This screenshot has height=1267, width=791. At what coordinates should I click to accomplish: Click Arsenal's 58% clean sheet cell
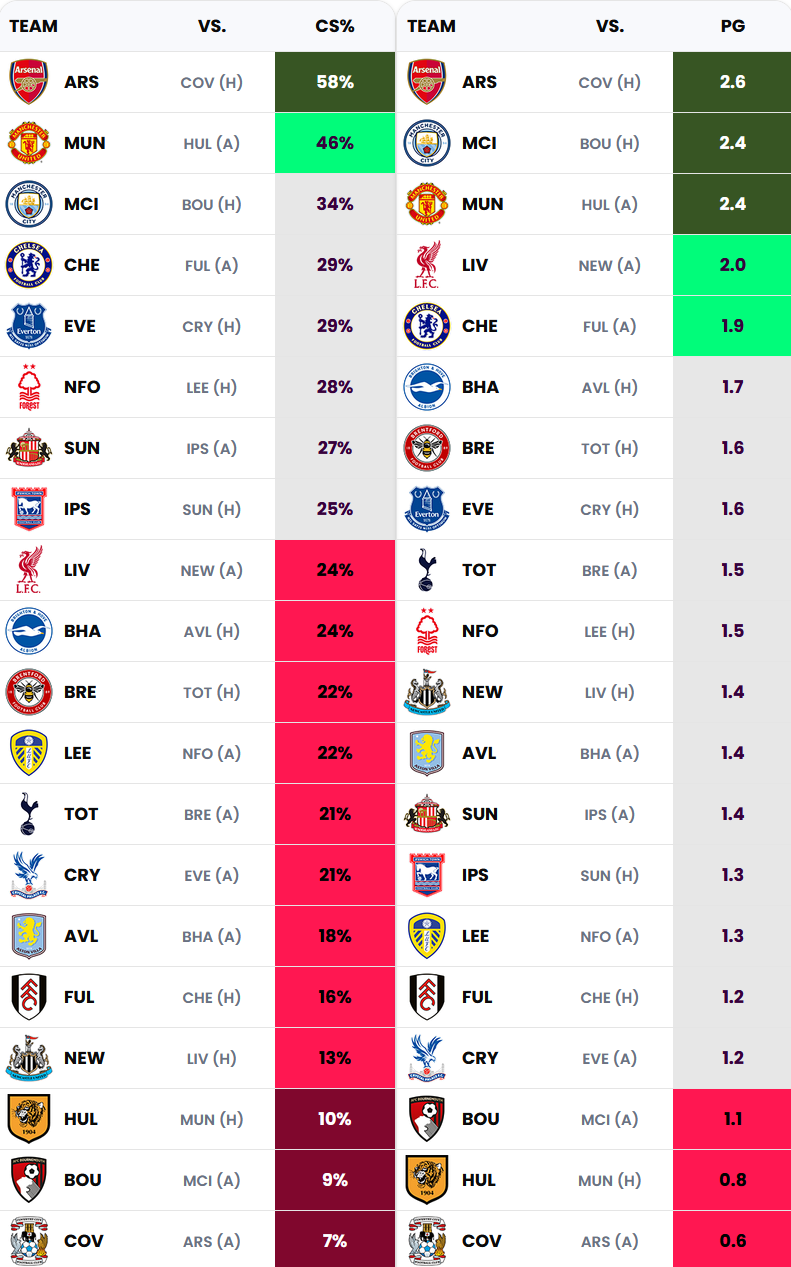tap(335, 82)
